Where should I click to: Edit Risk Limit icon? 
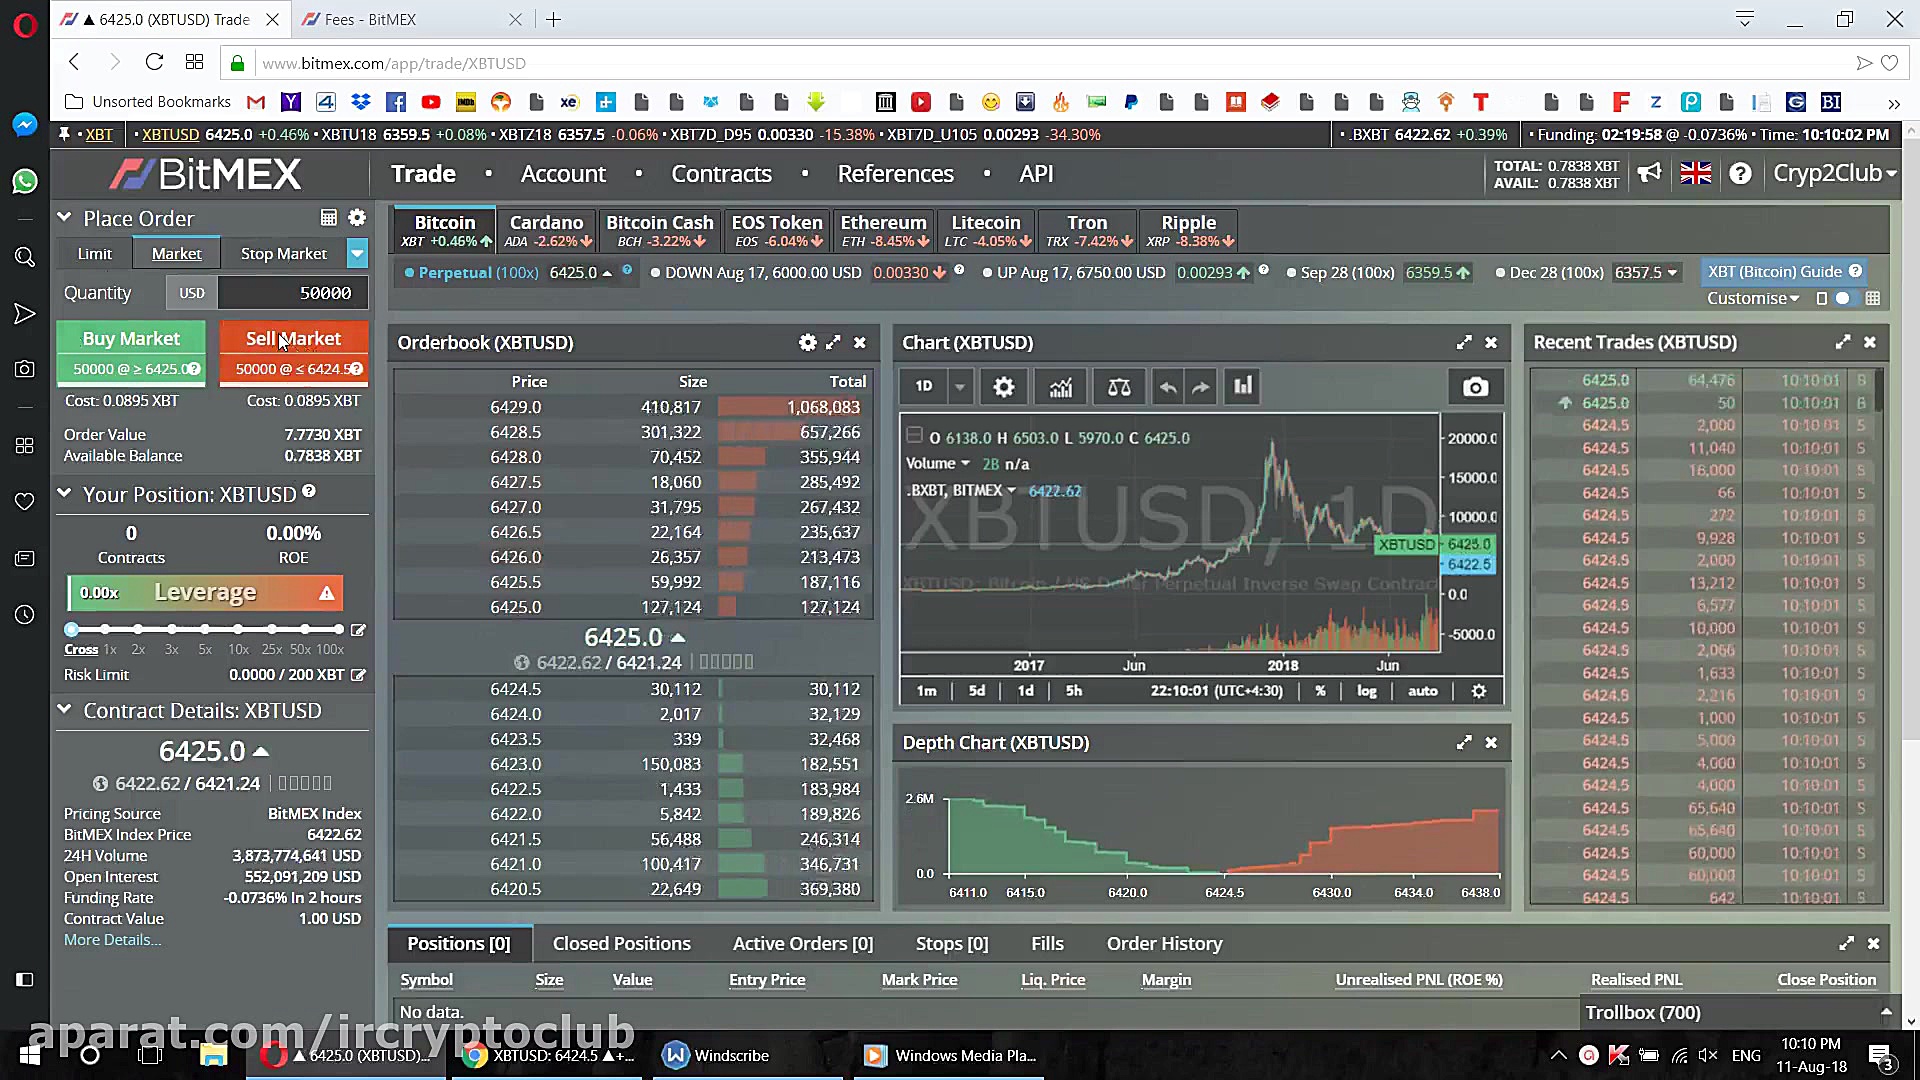(x=358, y=675)
